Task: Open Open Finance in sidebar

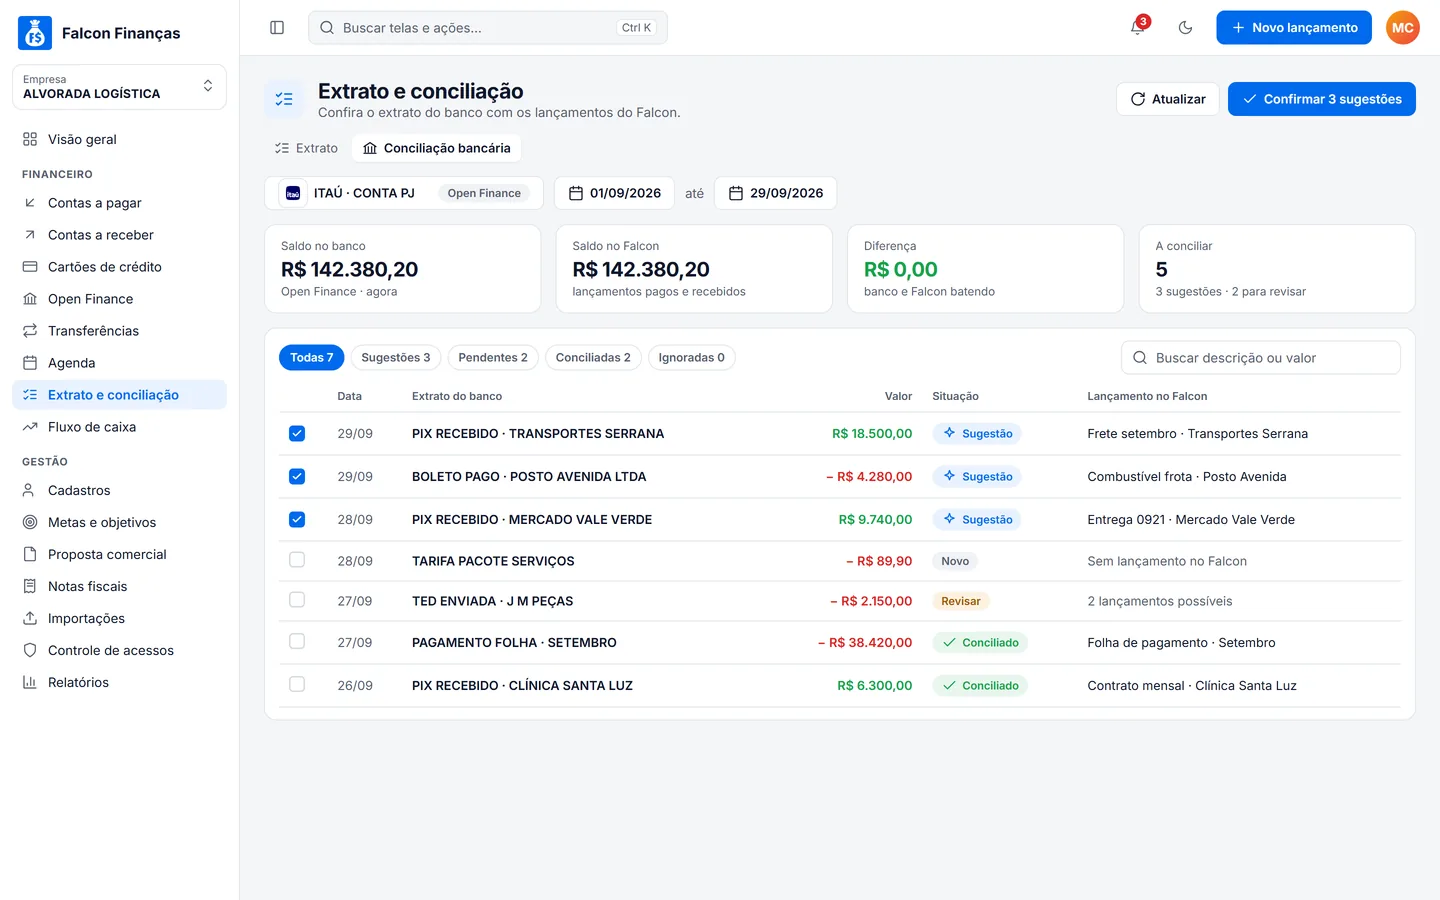Action: (x=119, y=299)
